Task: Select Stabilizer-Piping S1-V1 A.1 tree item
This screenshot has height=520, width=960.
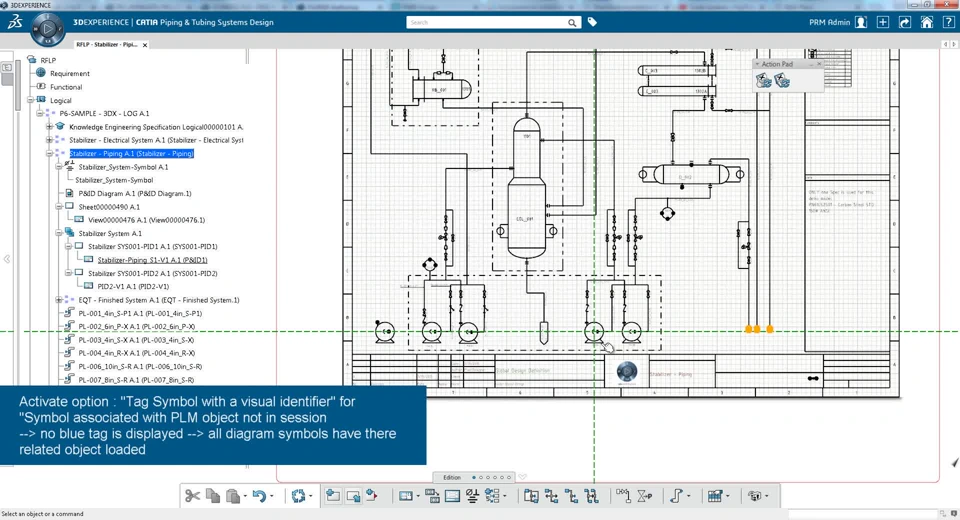Action: click(x=152, y=260)
